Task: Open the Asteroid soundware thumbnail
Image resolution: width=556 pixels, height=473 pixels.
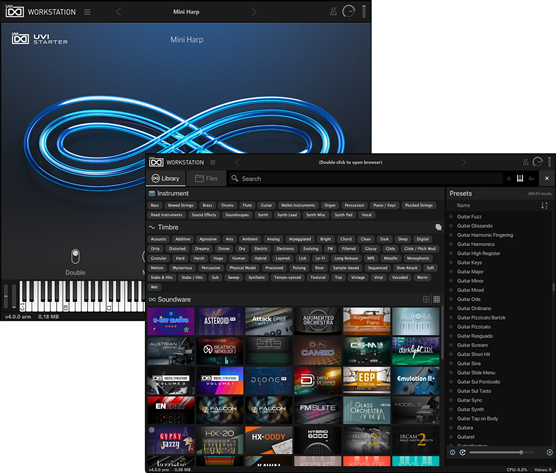Action: tap(220, 321)
